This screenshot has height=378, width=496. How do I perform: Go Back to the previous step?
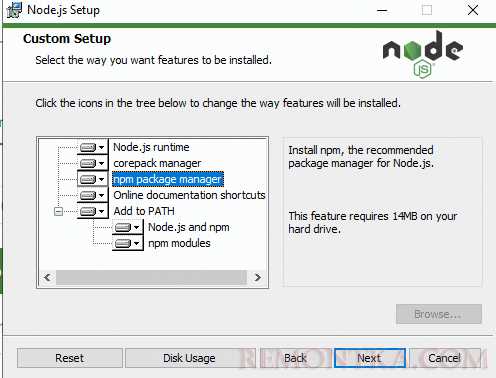295,358
